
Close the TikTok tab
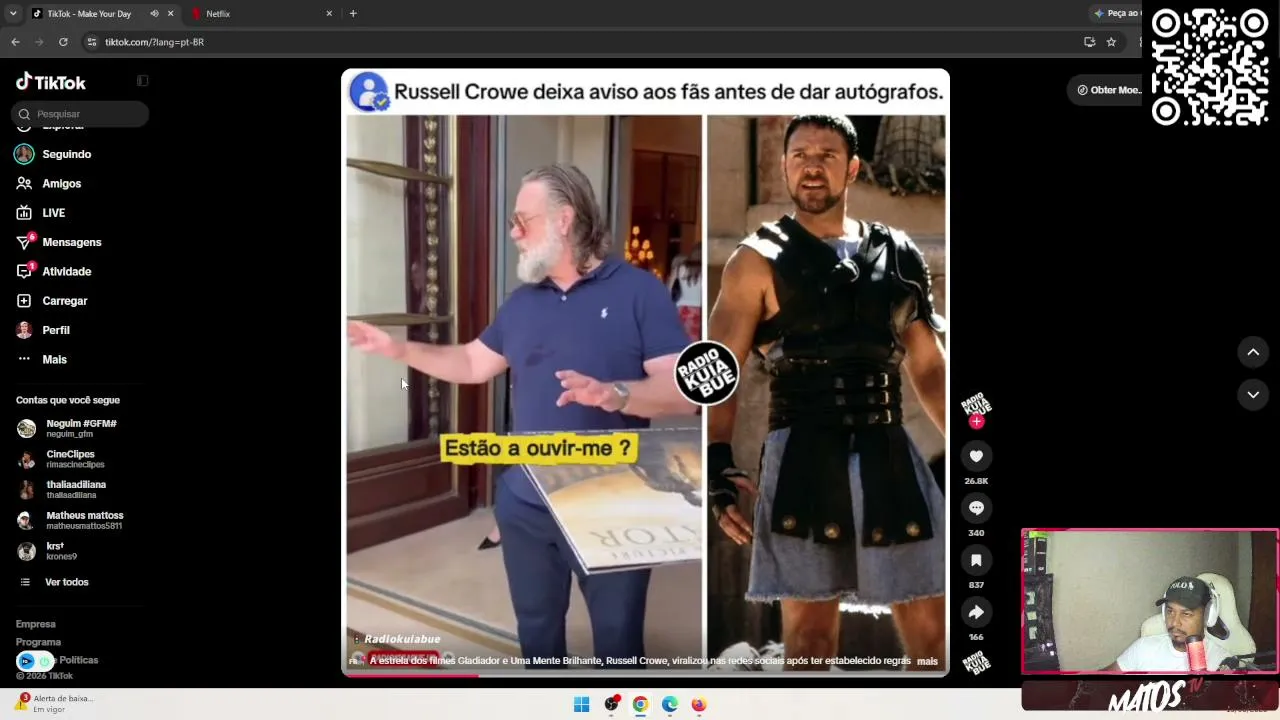[x=170, y=14]
